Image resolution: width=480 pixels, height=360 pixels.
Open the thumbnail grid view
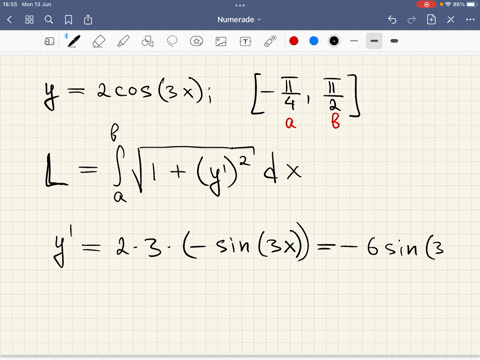tap(29, 20)
